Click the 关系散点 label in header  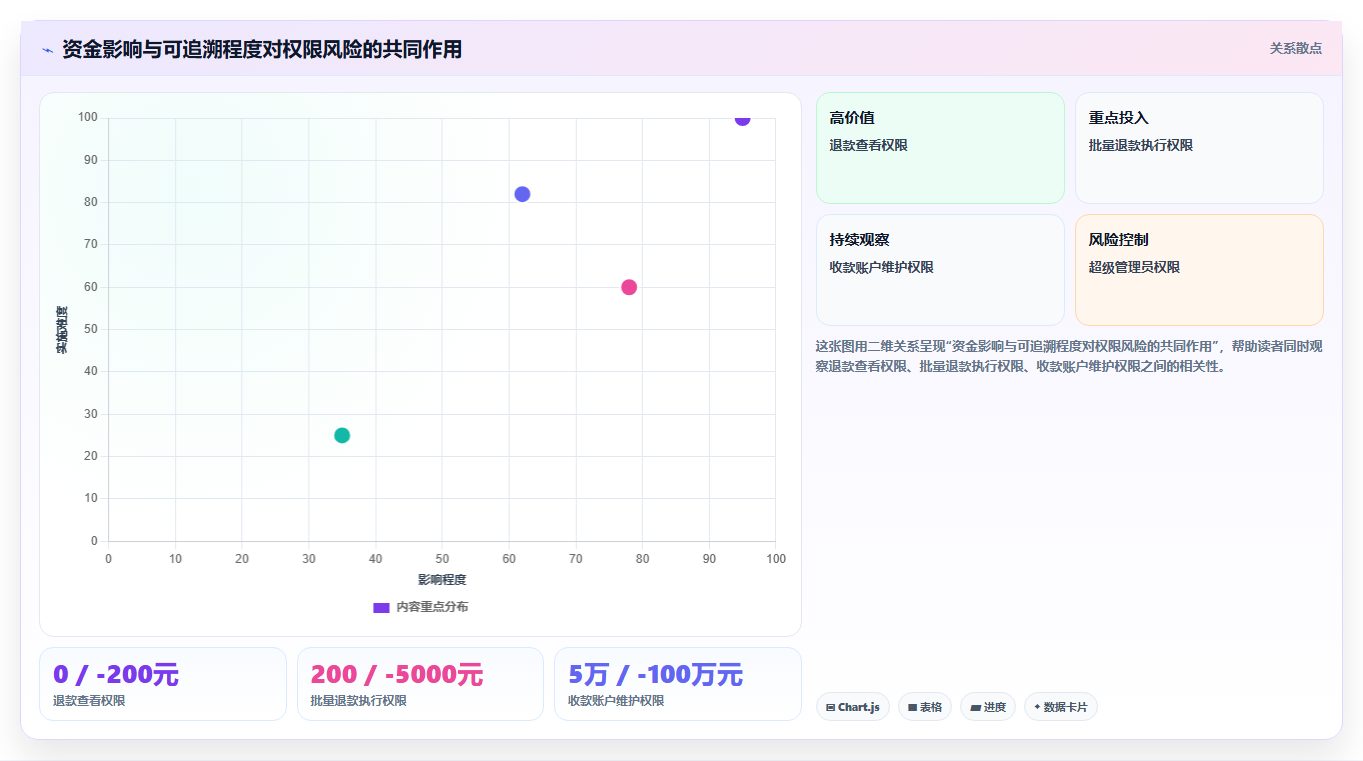point(1296,48)
